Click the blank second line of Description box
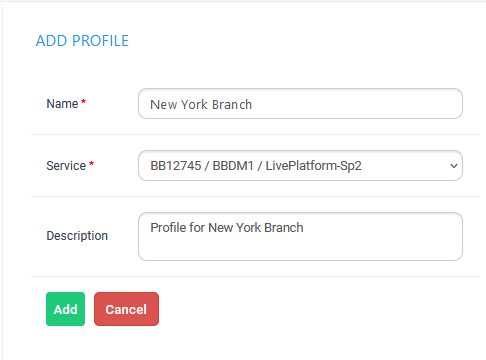The height and width of the screenshot is (360, 486). click(300, 248)
